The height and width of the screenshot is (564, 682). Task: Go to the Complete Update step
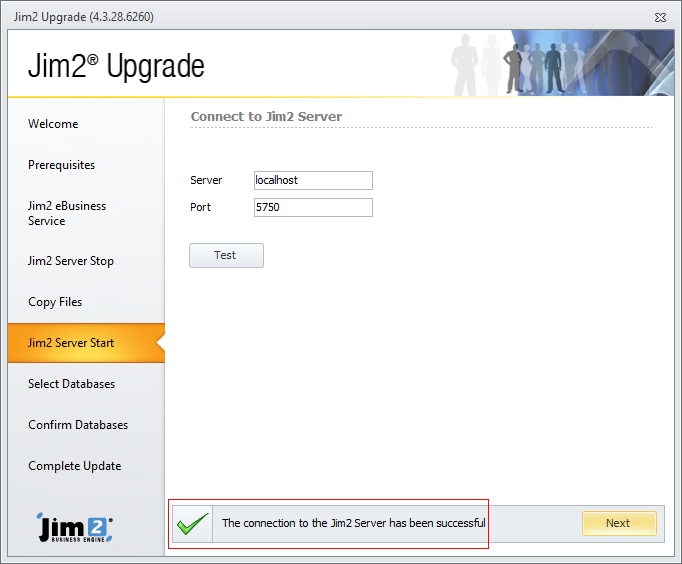pyautogui.click(x=74, y=466)
